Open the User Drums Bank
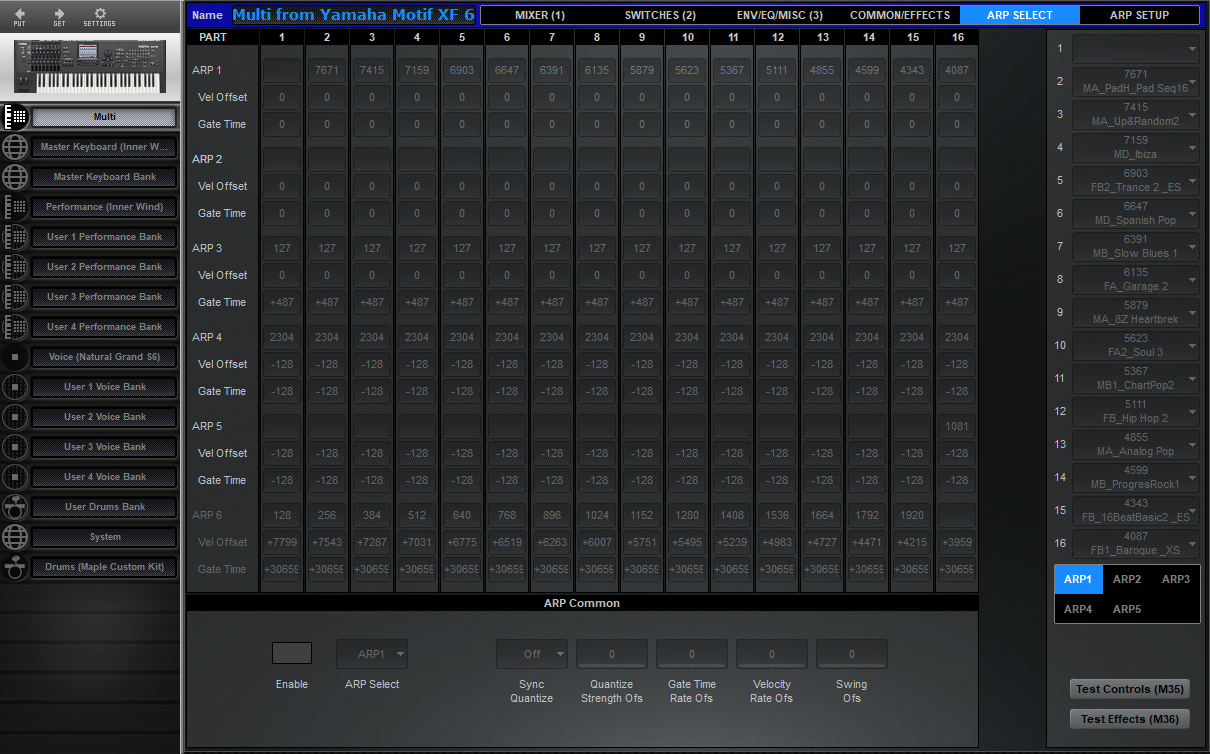 point(103,506)
